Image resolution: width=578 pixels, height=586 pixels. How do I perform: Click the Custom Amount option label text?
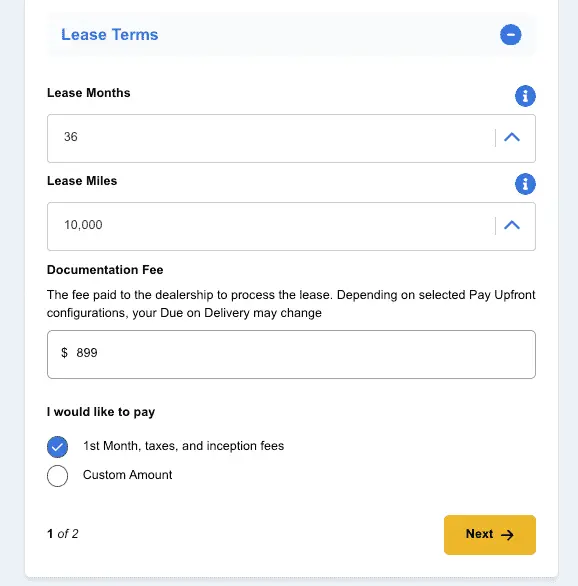(127, 475)
